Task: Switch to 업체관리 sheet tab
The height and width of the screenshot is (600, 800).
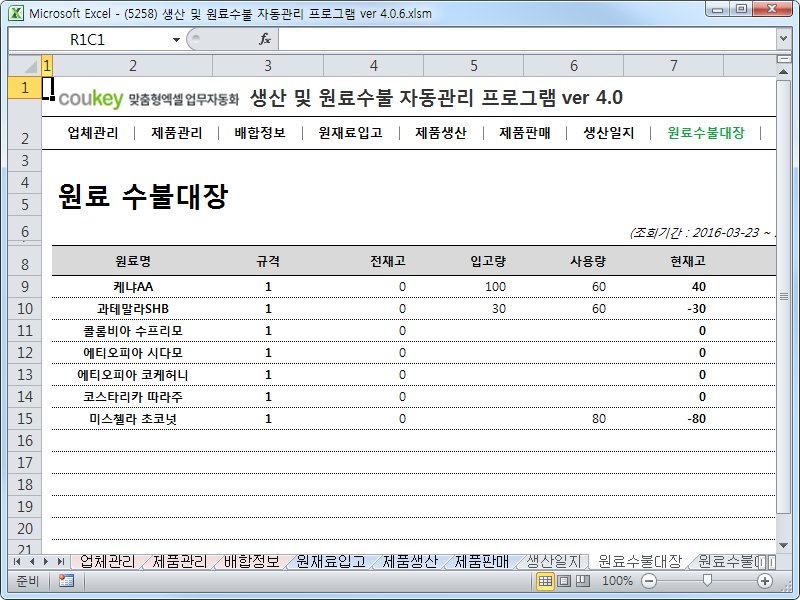Action: point(107,562)
